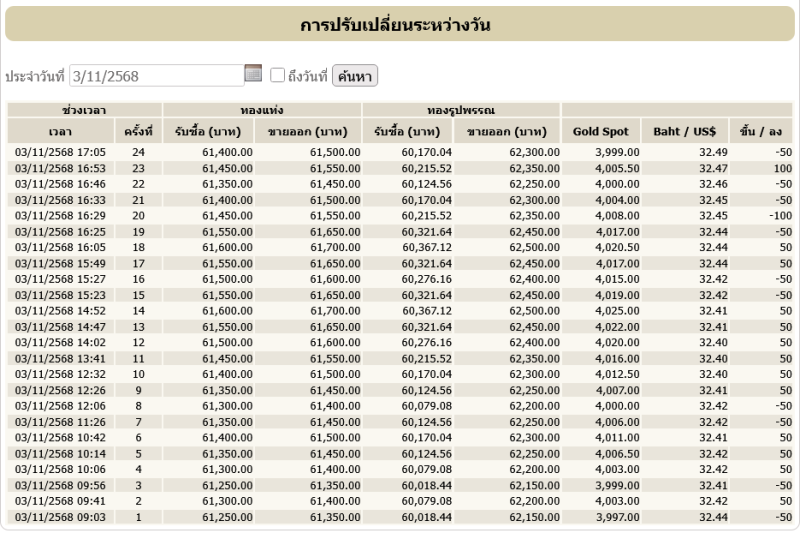This screenshot has height=533, width=800.
Task: Click the ช่วงเวลา group header
Action: pyautogui.click(x=85, y=109)
